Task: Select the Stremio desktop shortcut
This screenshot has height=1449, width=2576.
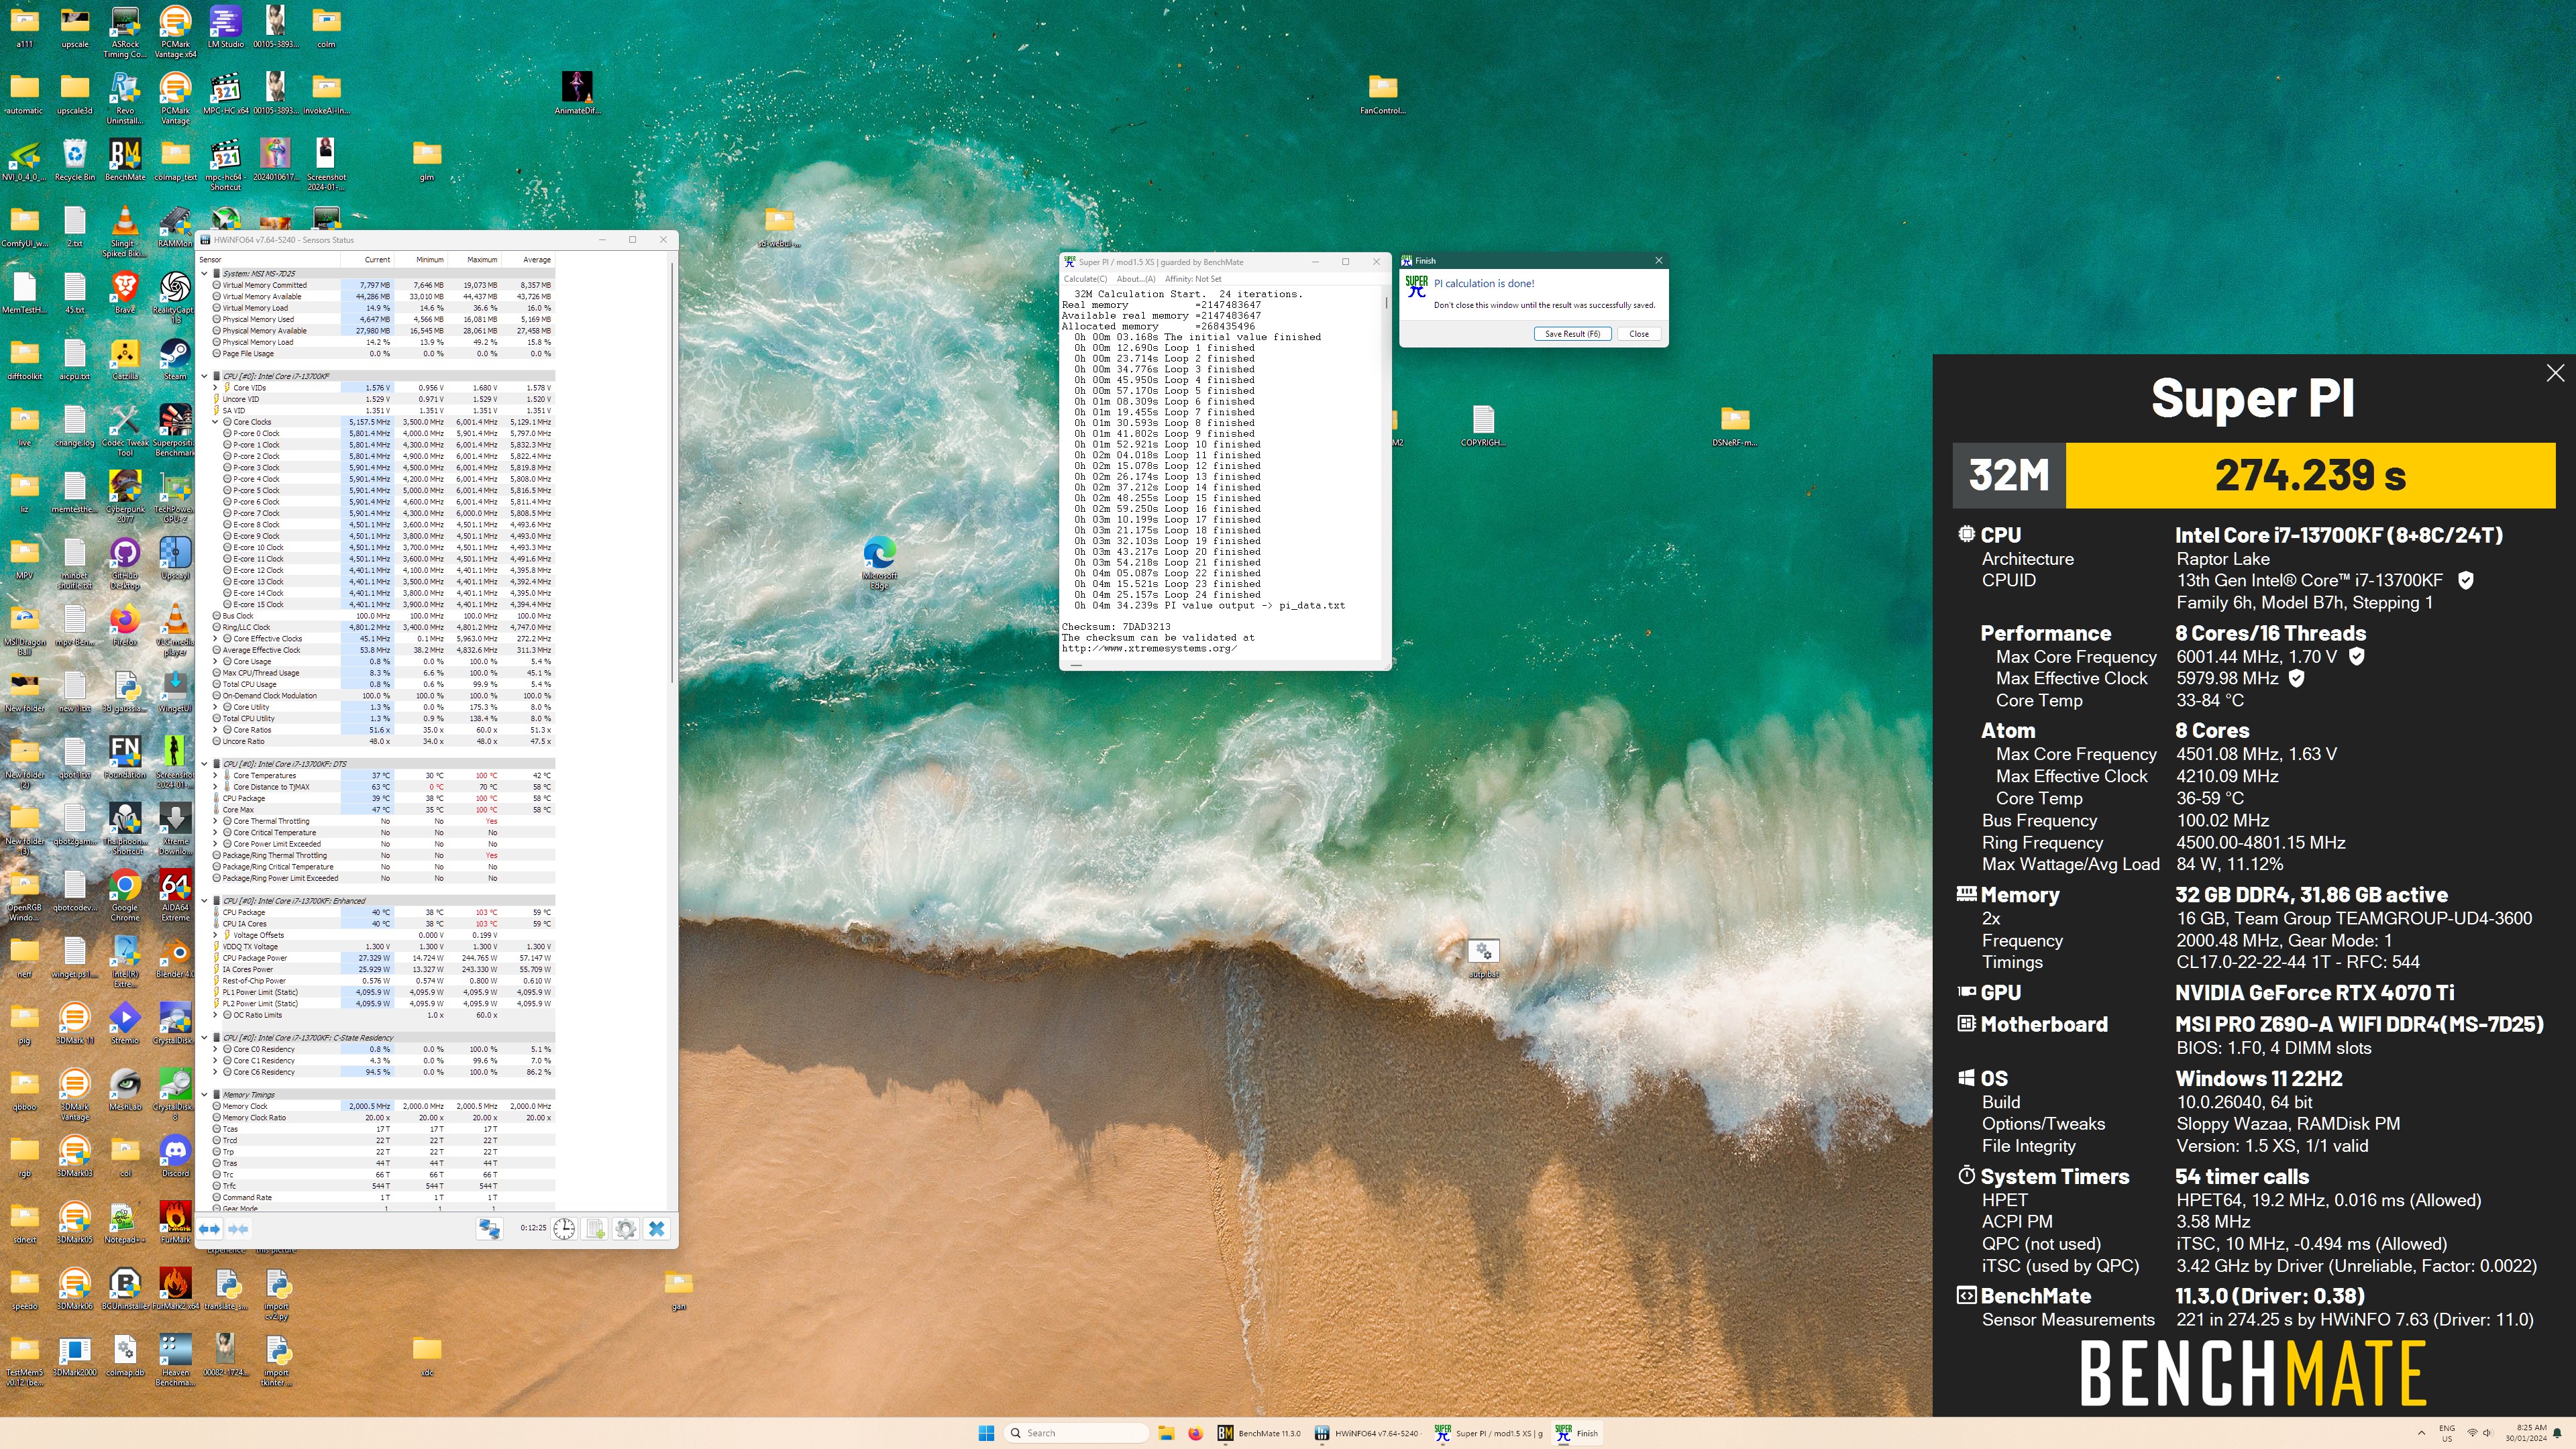Action: 125,1024
